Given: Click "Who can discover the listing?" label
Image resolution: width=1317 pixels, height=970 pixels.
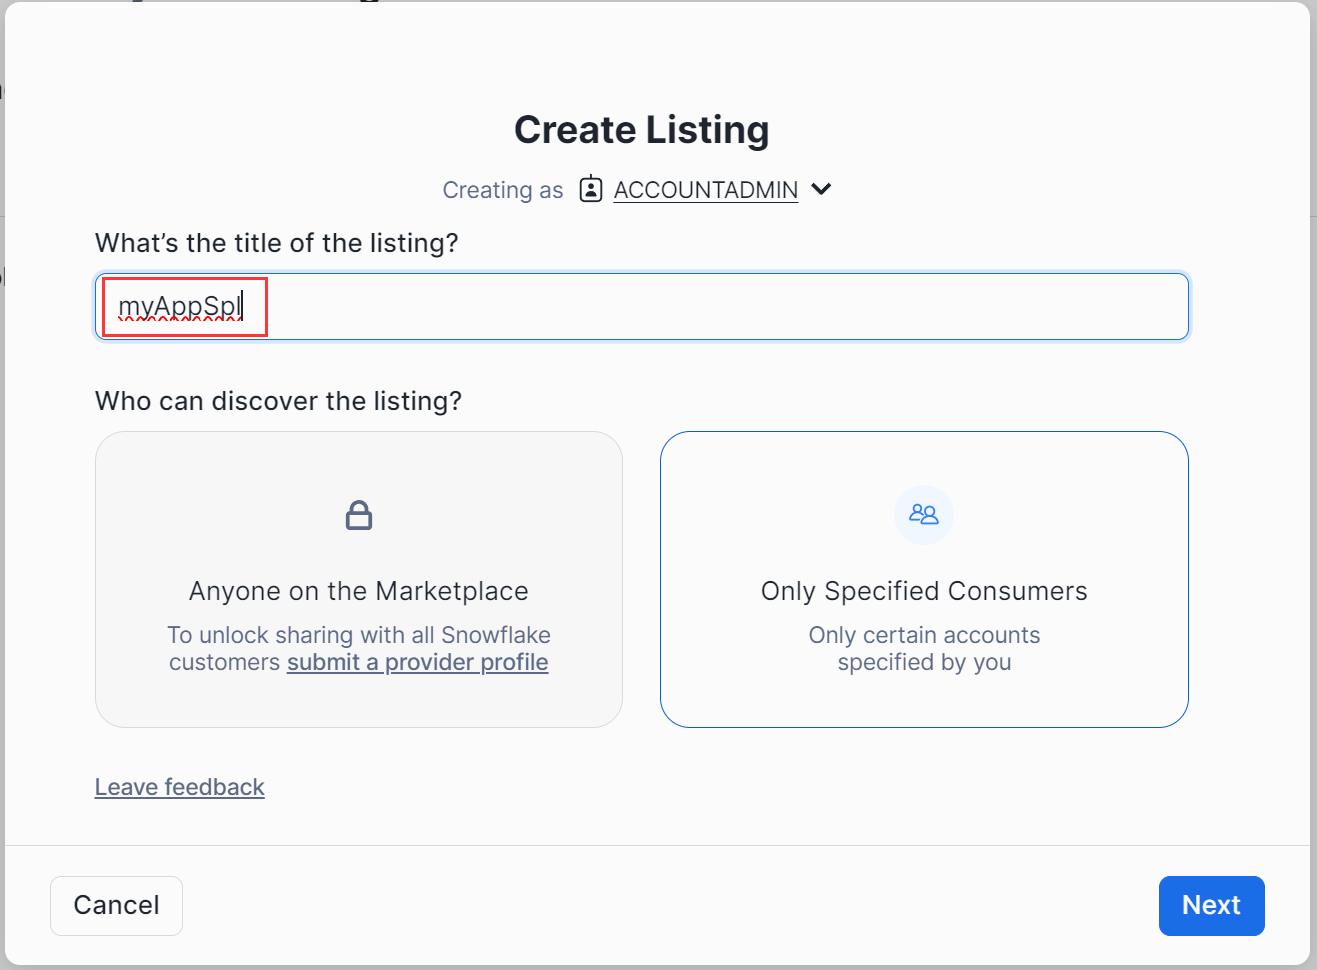Looking at the screenshot, I should click(278, 401).
